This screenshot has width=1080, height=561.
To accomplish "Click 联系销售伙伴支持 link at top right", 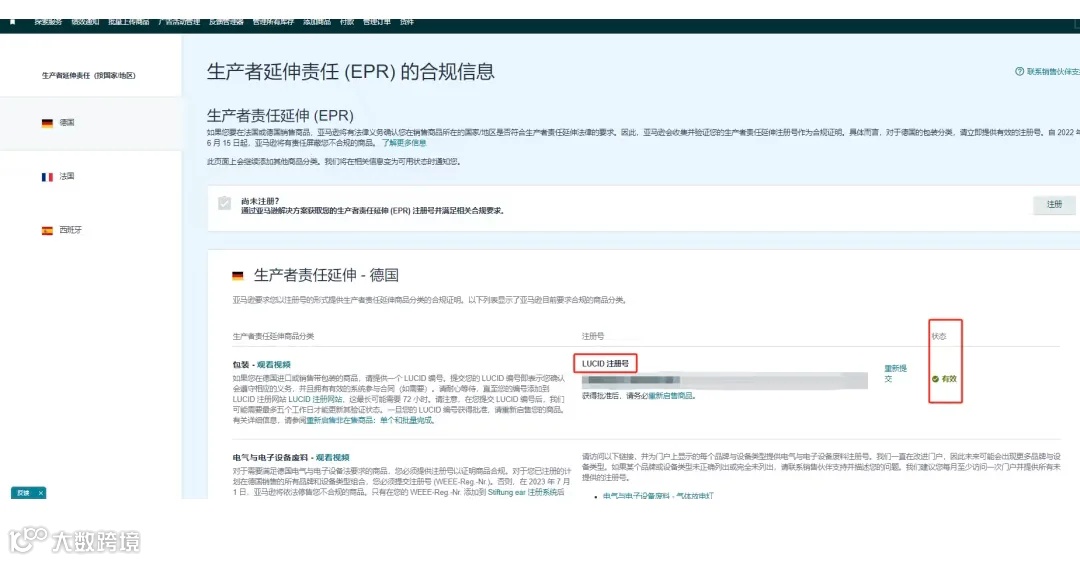I will coord(1053,71).
